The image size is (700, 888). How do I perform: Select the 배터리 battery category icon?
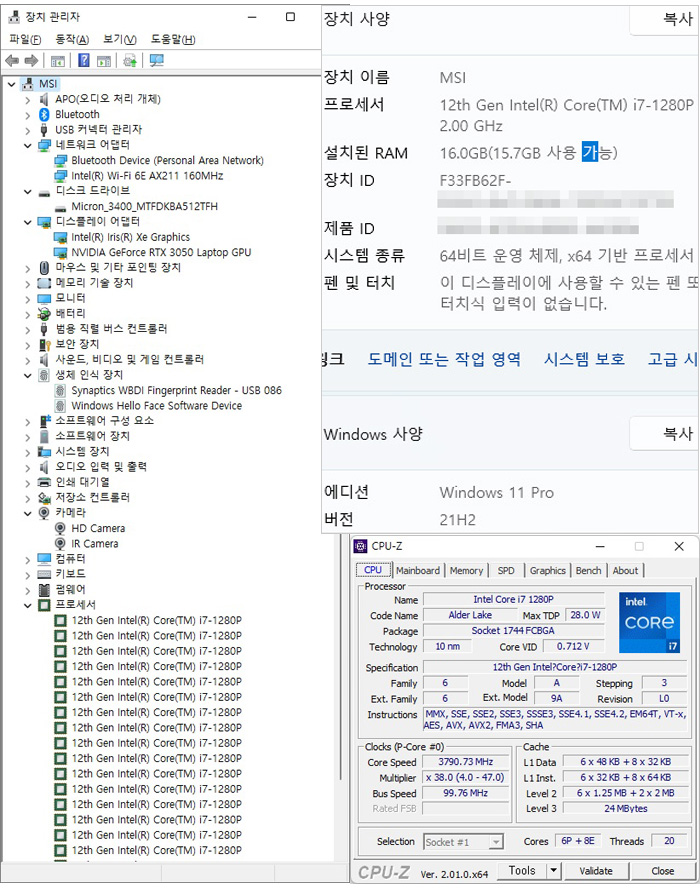(x=44, y=313)
